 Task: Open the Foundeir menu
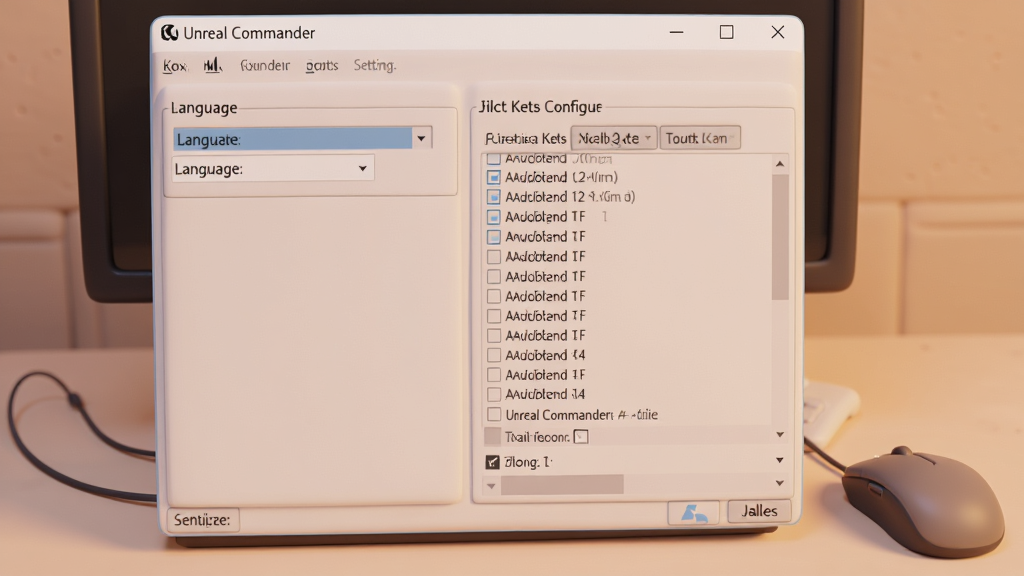pos(264,65)
